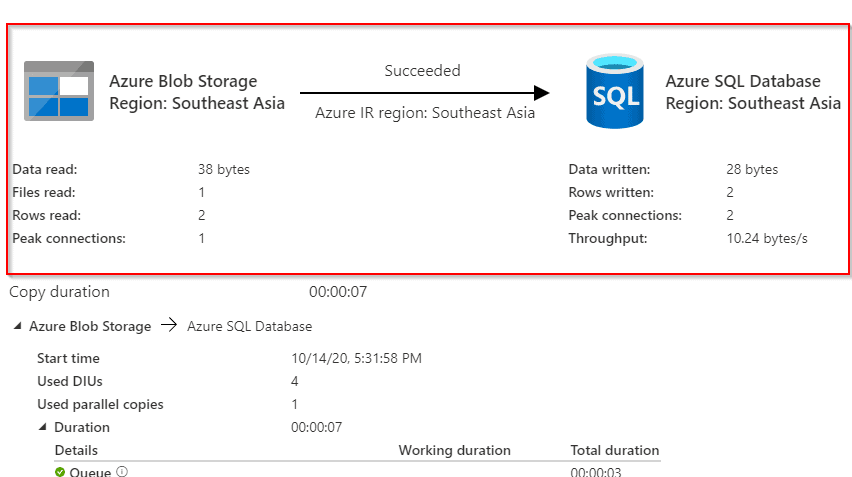Click the long arrow between source and sink
Screen dimensions: 852x477
[x=425, y=93]
